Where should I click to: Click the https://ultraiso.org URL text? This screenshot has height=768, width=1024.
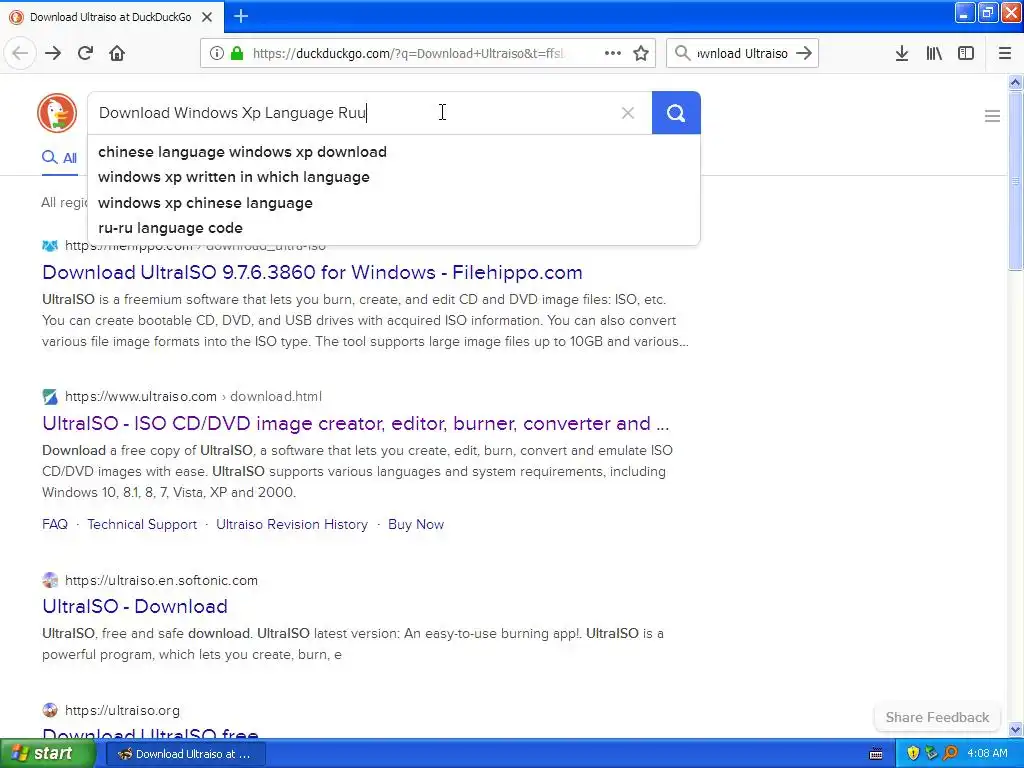(122, 710)
